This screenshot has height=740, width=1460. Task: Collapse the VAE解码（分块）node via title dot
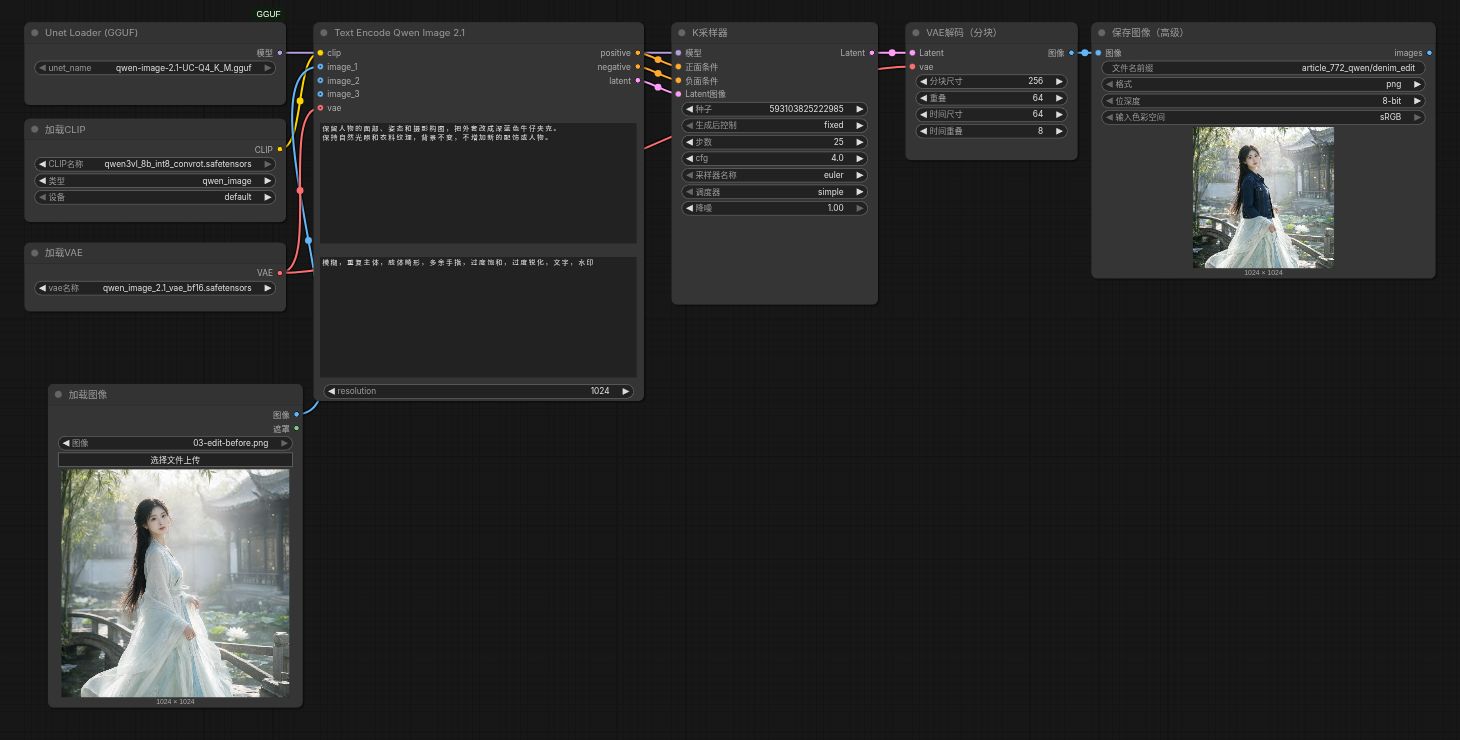[916, 33]
